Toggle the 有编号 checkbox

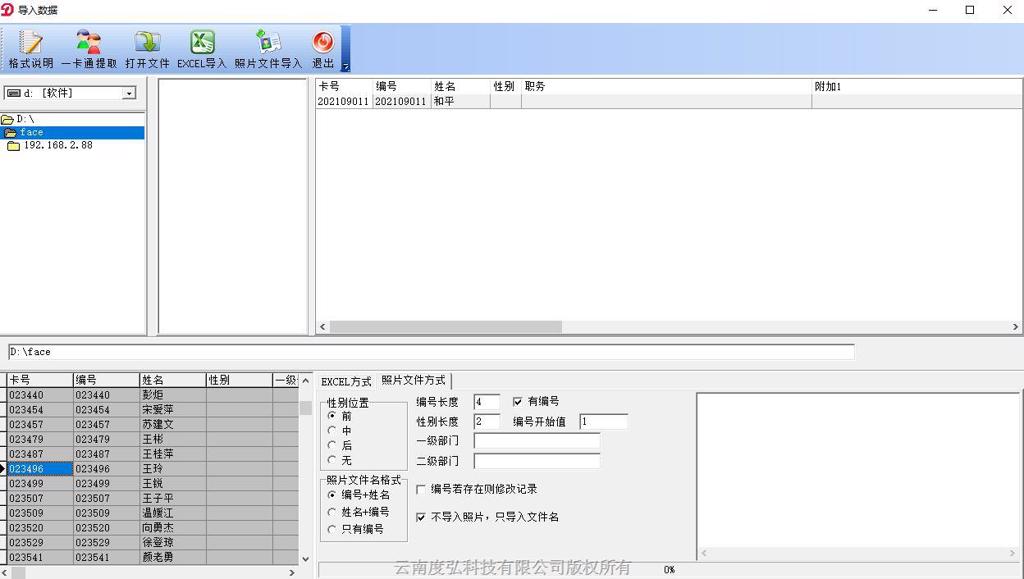518,402
